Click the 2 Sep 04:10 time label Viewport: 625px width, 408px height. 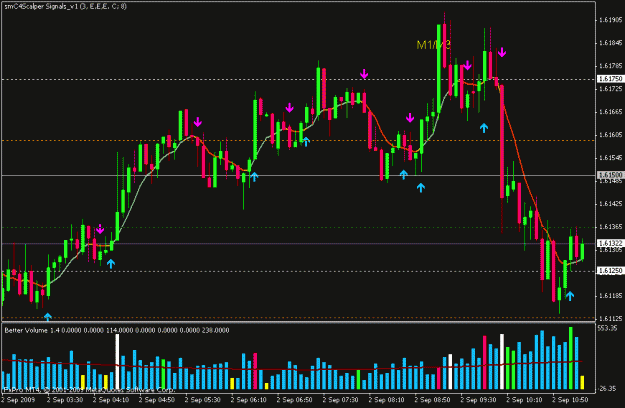point(111,400)
